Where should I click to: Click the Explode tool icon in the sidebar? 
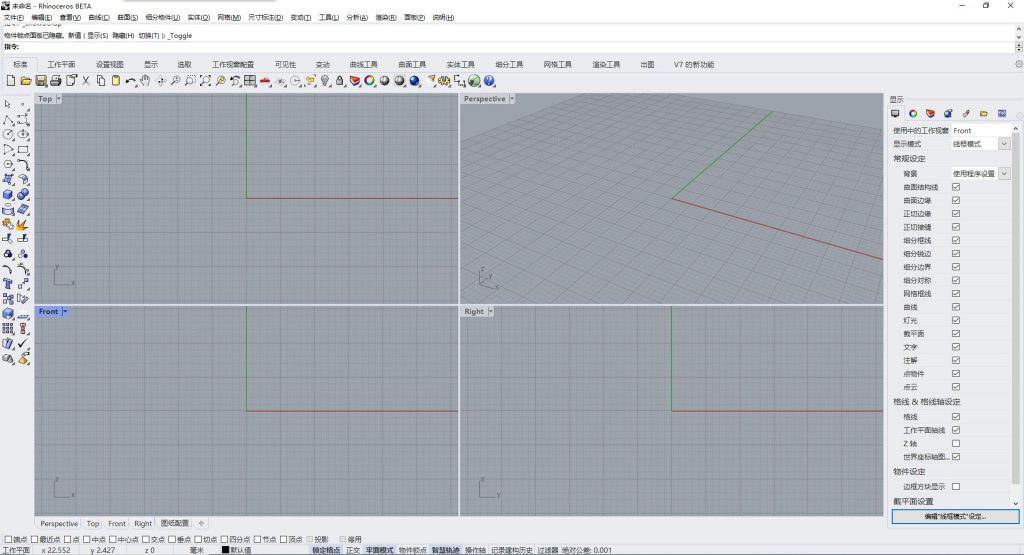[22, 225]
